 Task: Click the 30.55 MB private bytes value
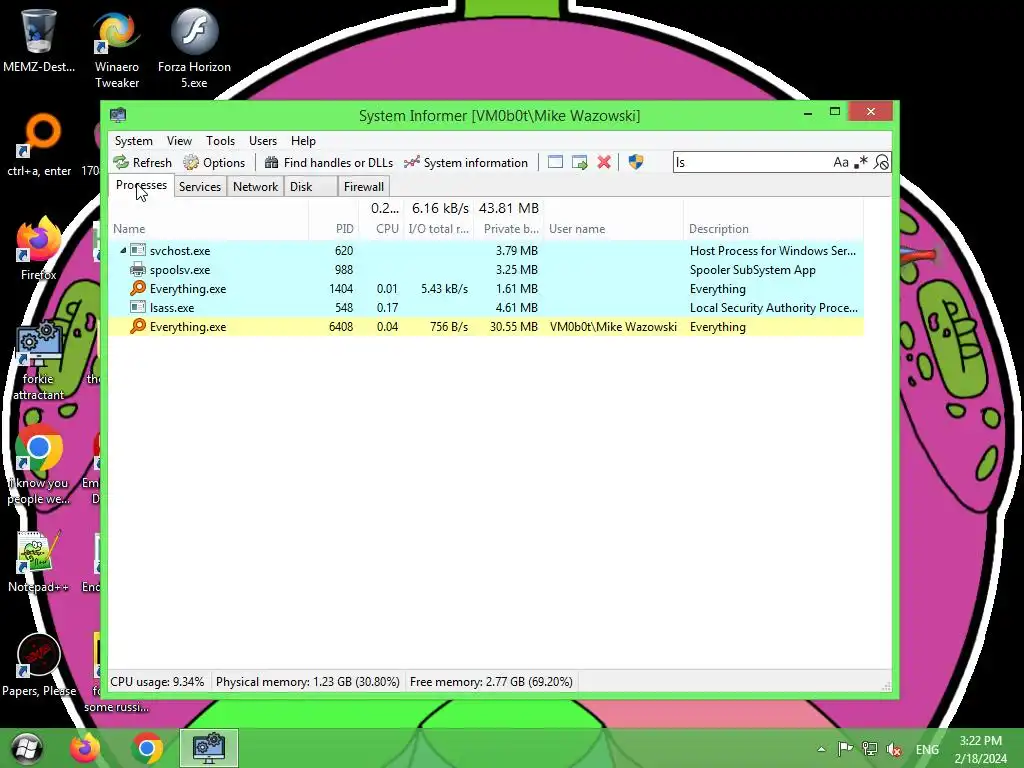coord(514,327)
